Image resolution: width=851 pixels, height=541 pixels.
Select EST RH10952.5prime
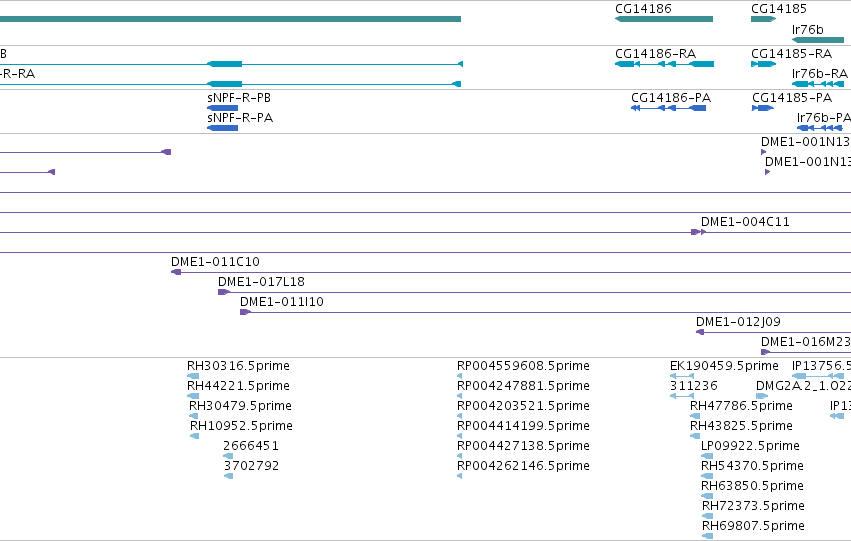tap(241, 426)
